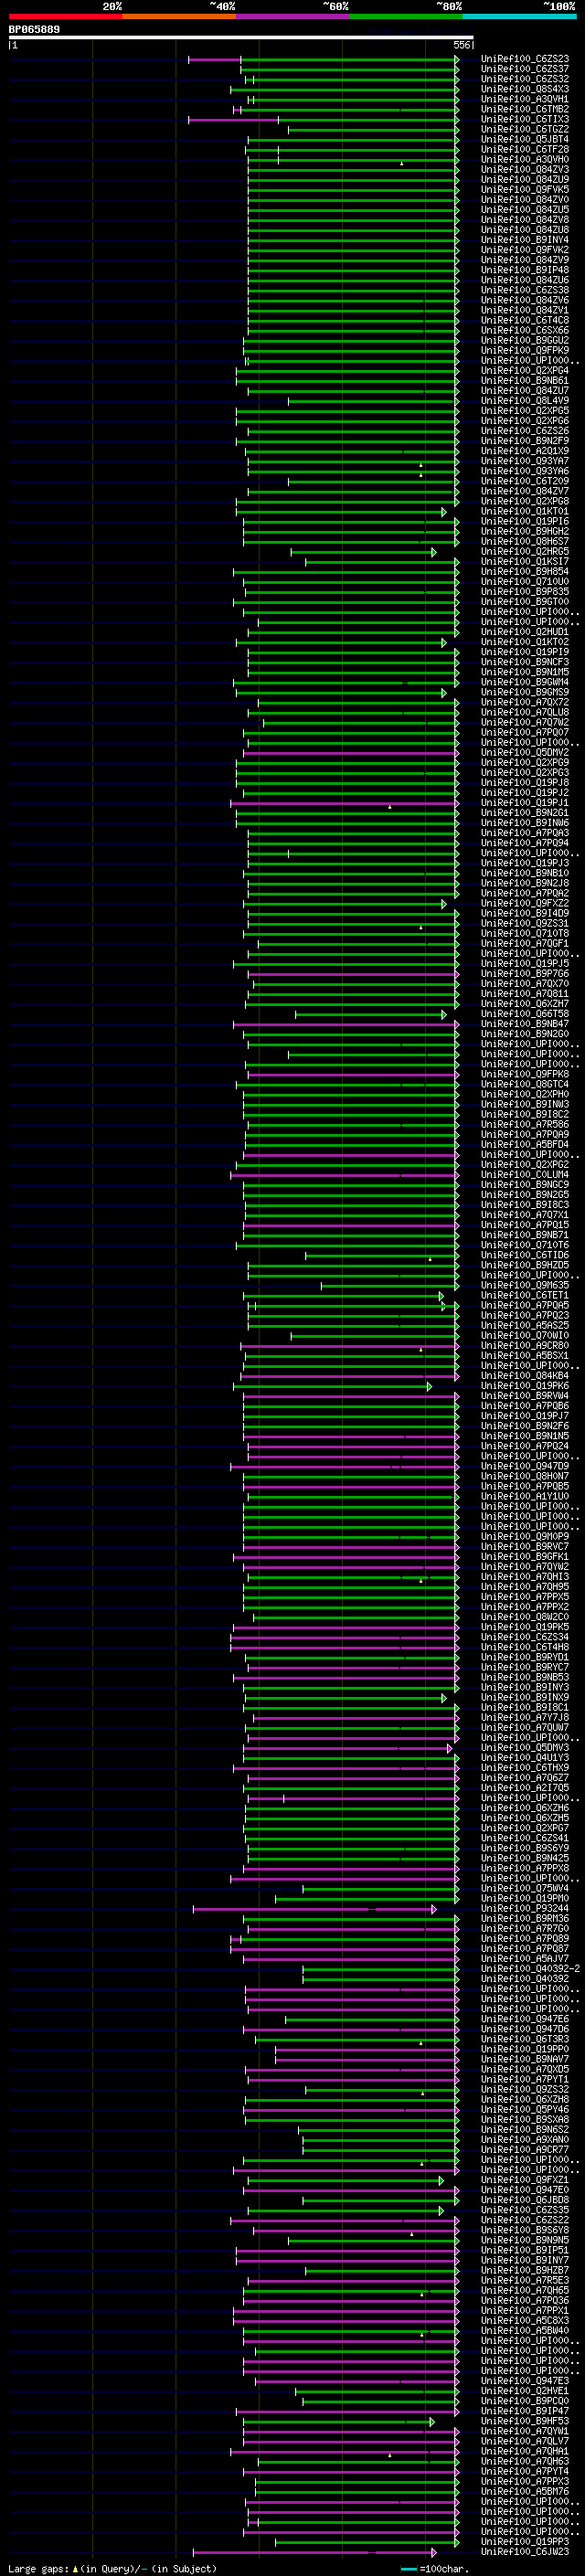Image resolution: width=585 pixels, height=2576 pixels.
Task: Select hit label UniRef100_C6ZS37
Action: (525, 70)
